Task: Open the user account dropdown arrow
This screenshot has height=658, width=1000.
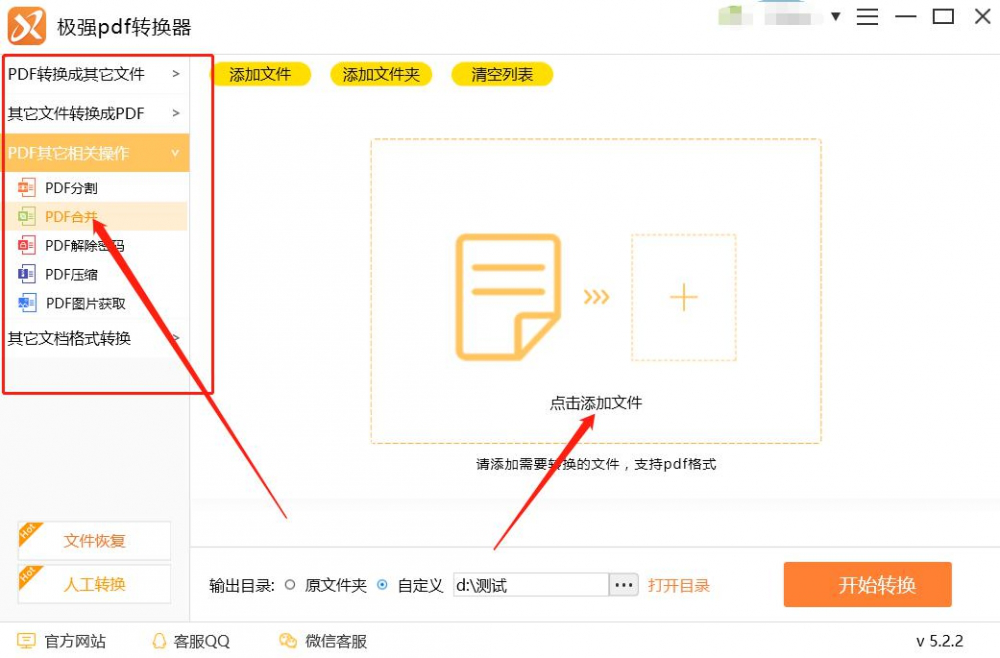Action: pyautogui.click(x=835, y=17)
